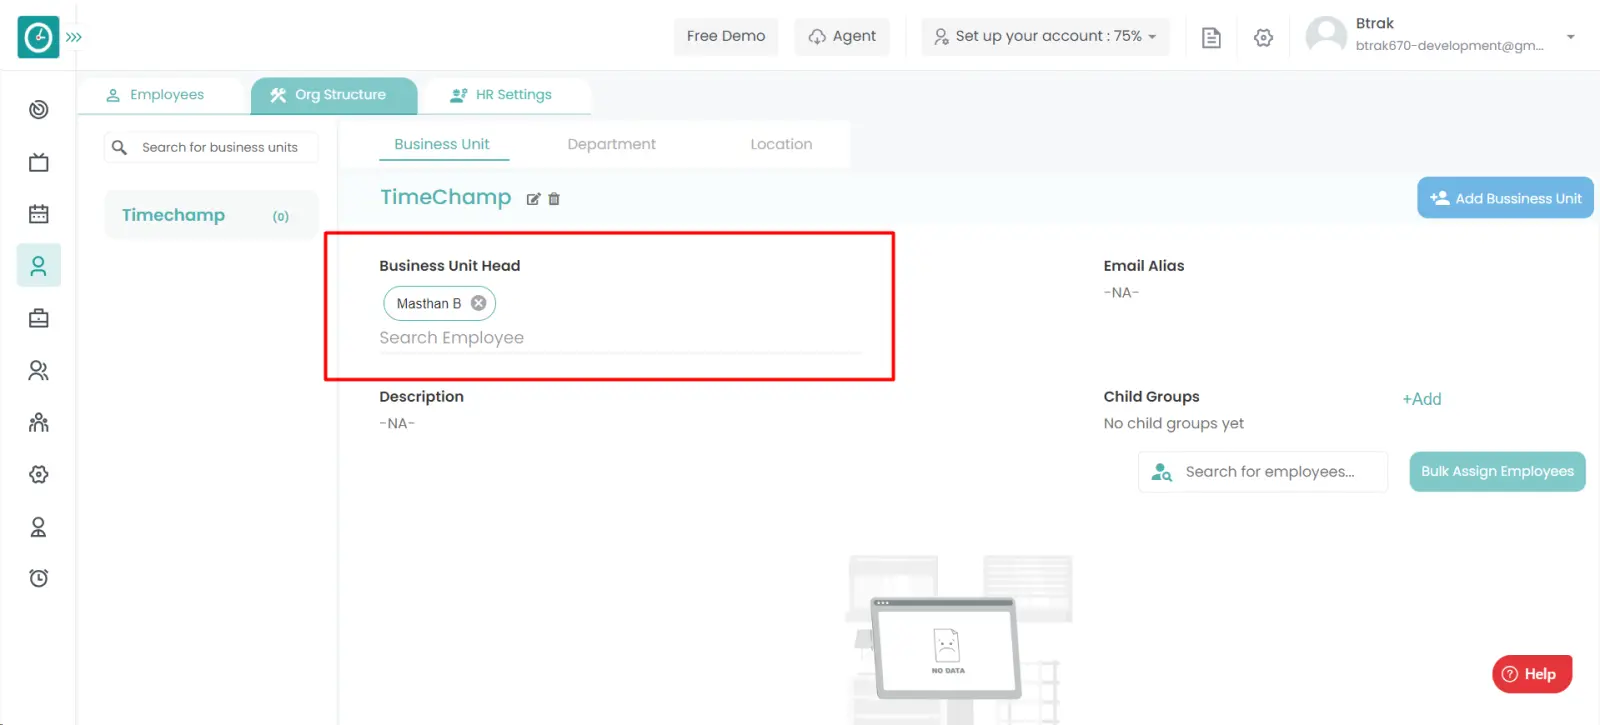
Task: Click the Agent download button
Action: pyautogui.click(x=842, y=36)
